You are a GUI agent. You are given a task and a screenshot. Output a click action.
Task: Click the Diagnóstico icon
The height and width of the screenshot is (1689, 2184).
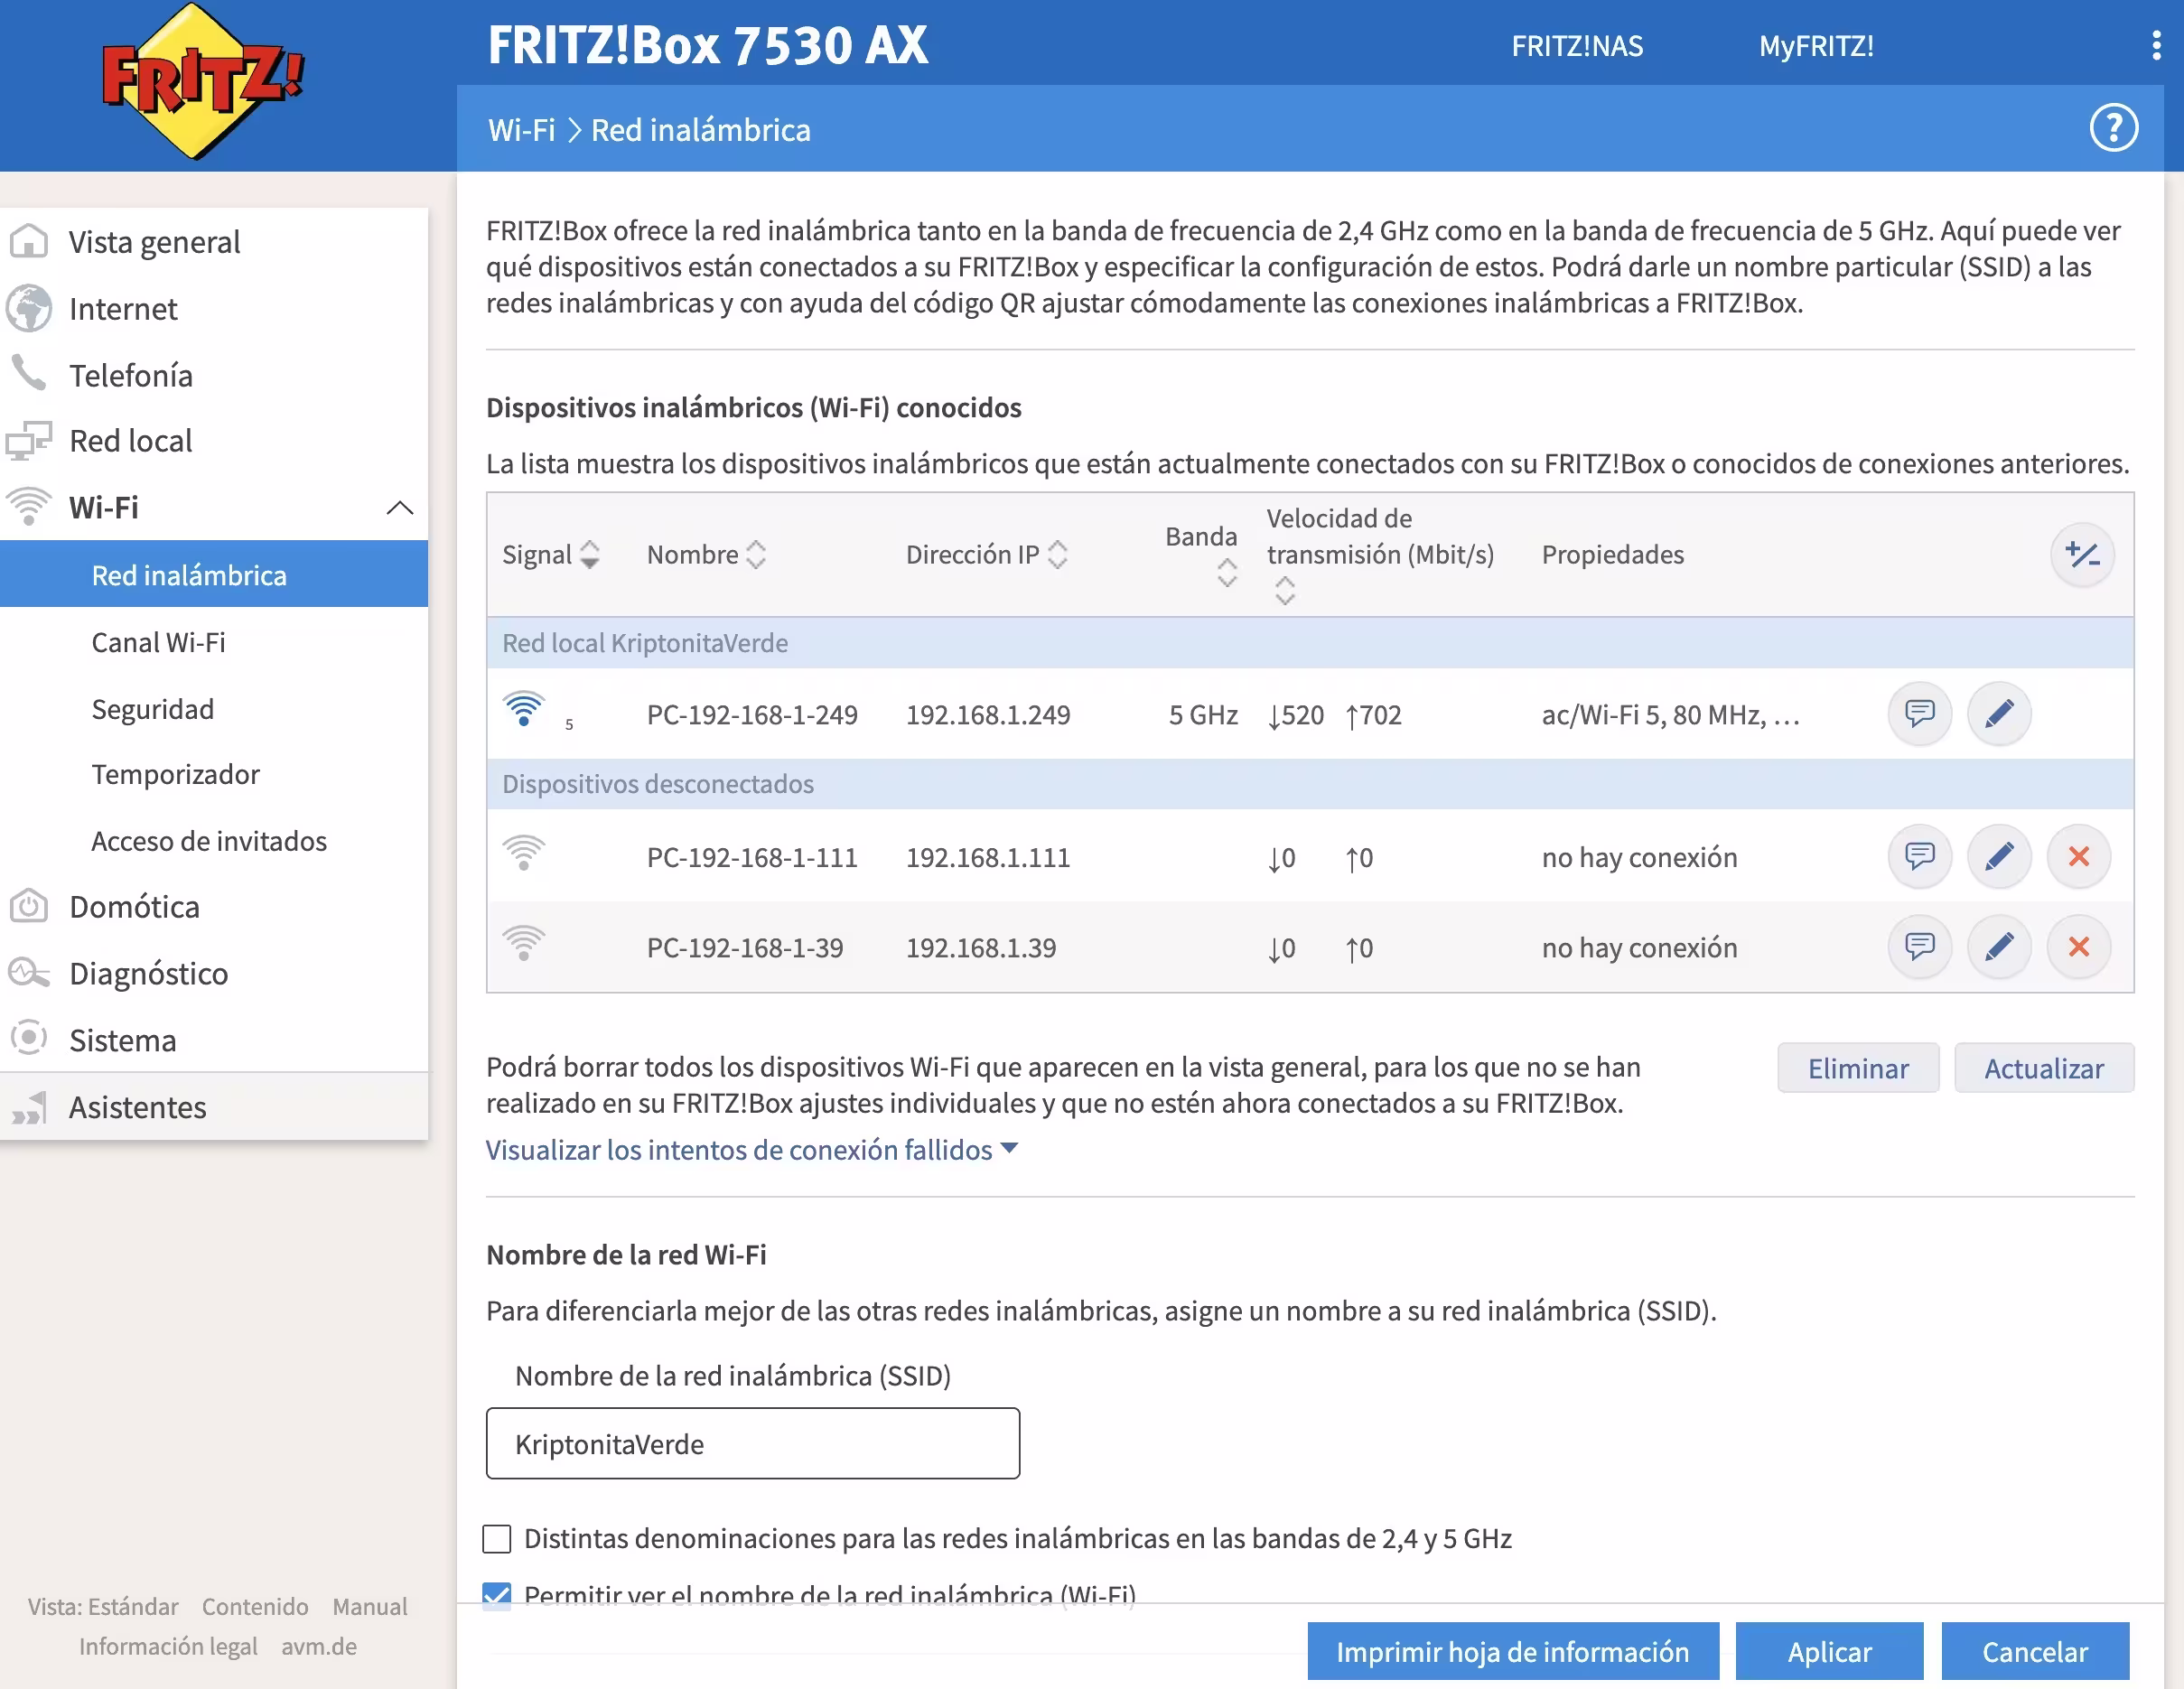click(29, 972)
